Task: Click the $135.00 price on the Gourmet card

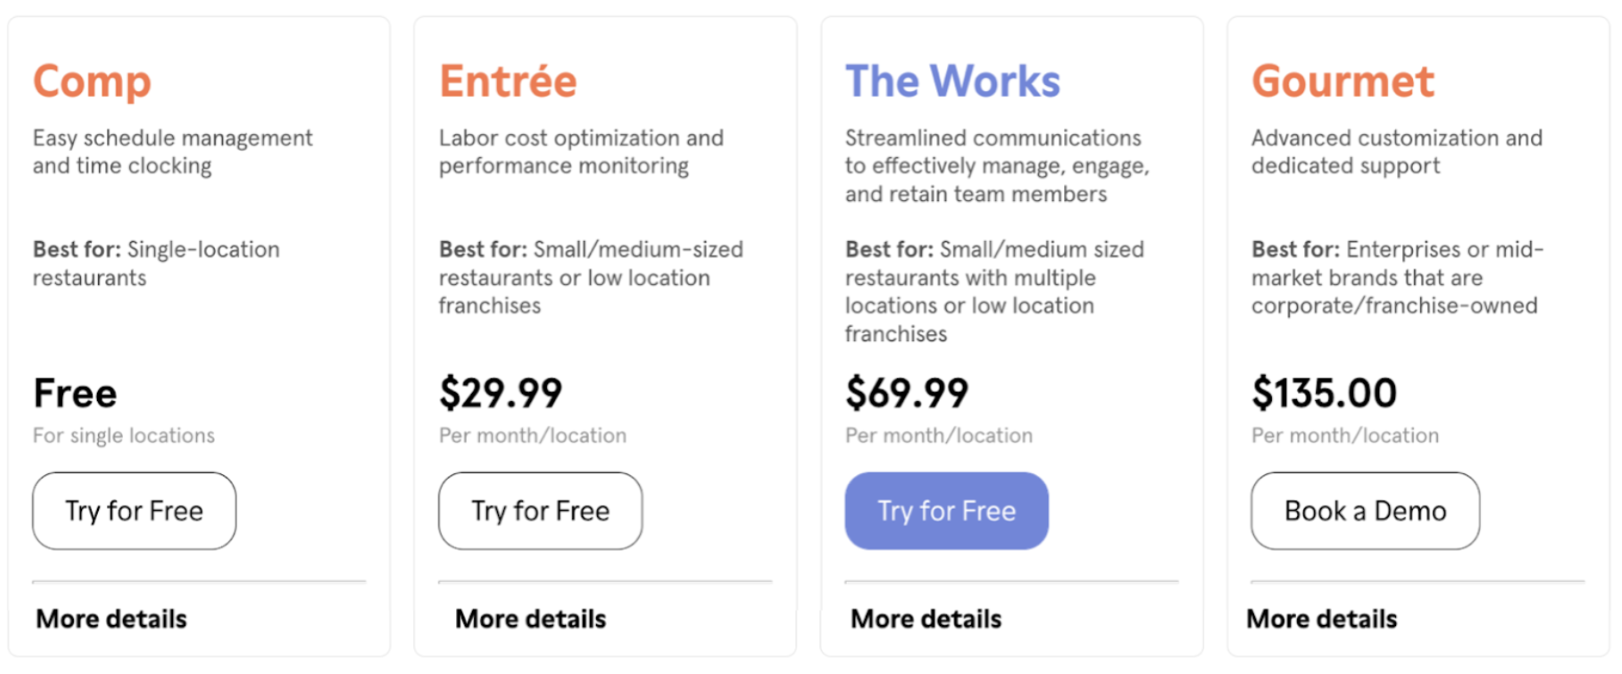Action: pyautogui.click(x=1323, y=393)
